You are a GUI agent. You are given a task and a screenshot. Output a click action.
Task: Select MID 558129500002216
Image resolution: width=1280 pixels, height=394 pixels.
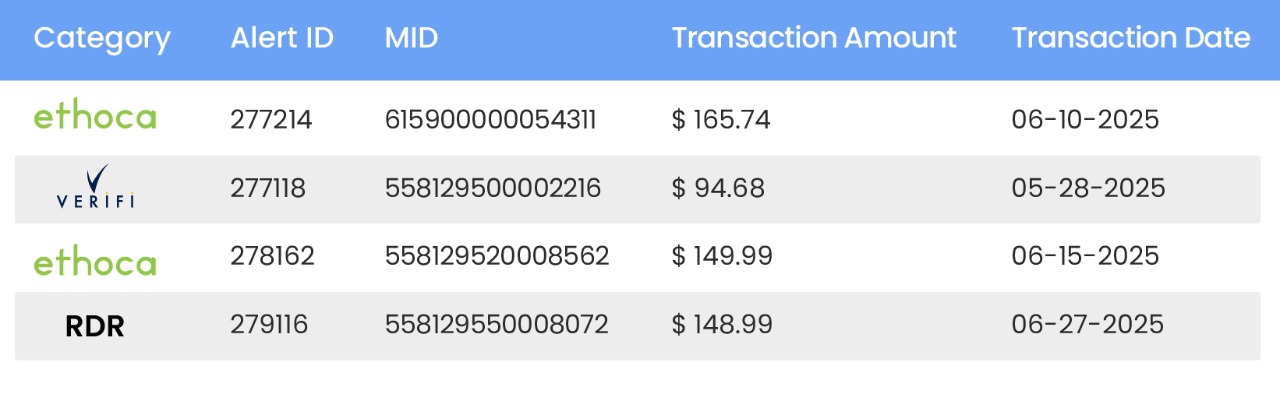(x=493, y=188)
